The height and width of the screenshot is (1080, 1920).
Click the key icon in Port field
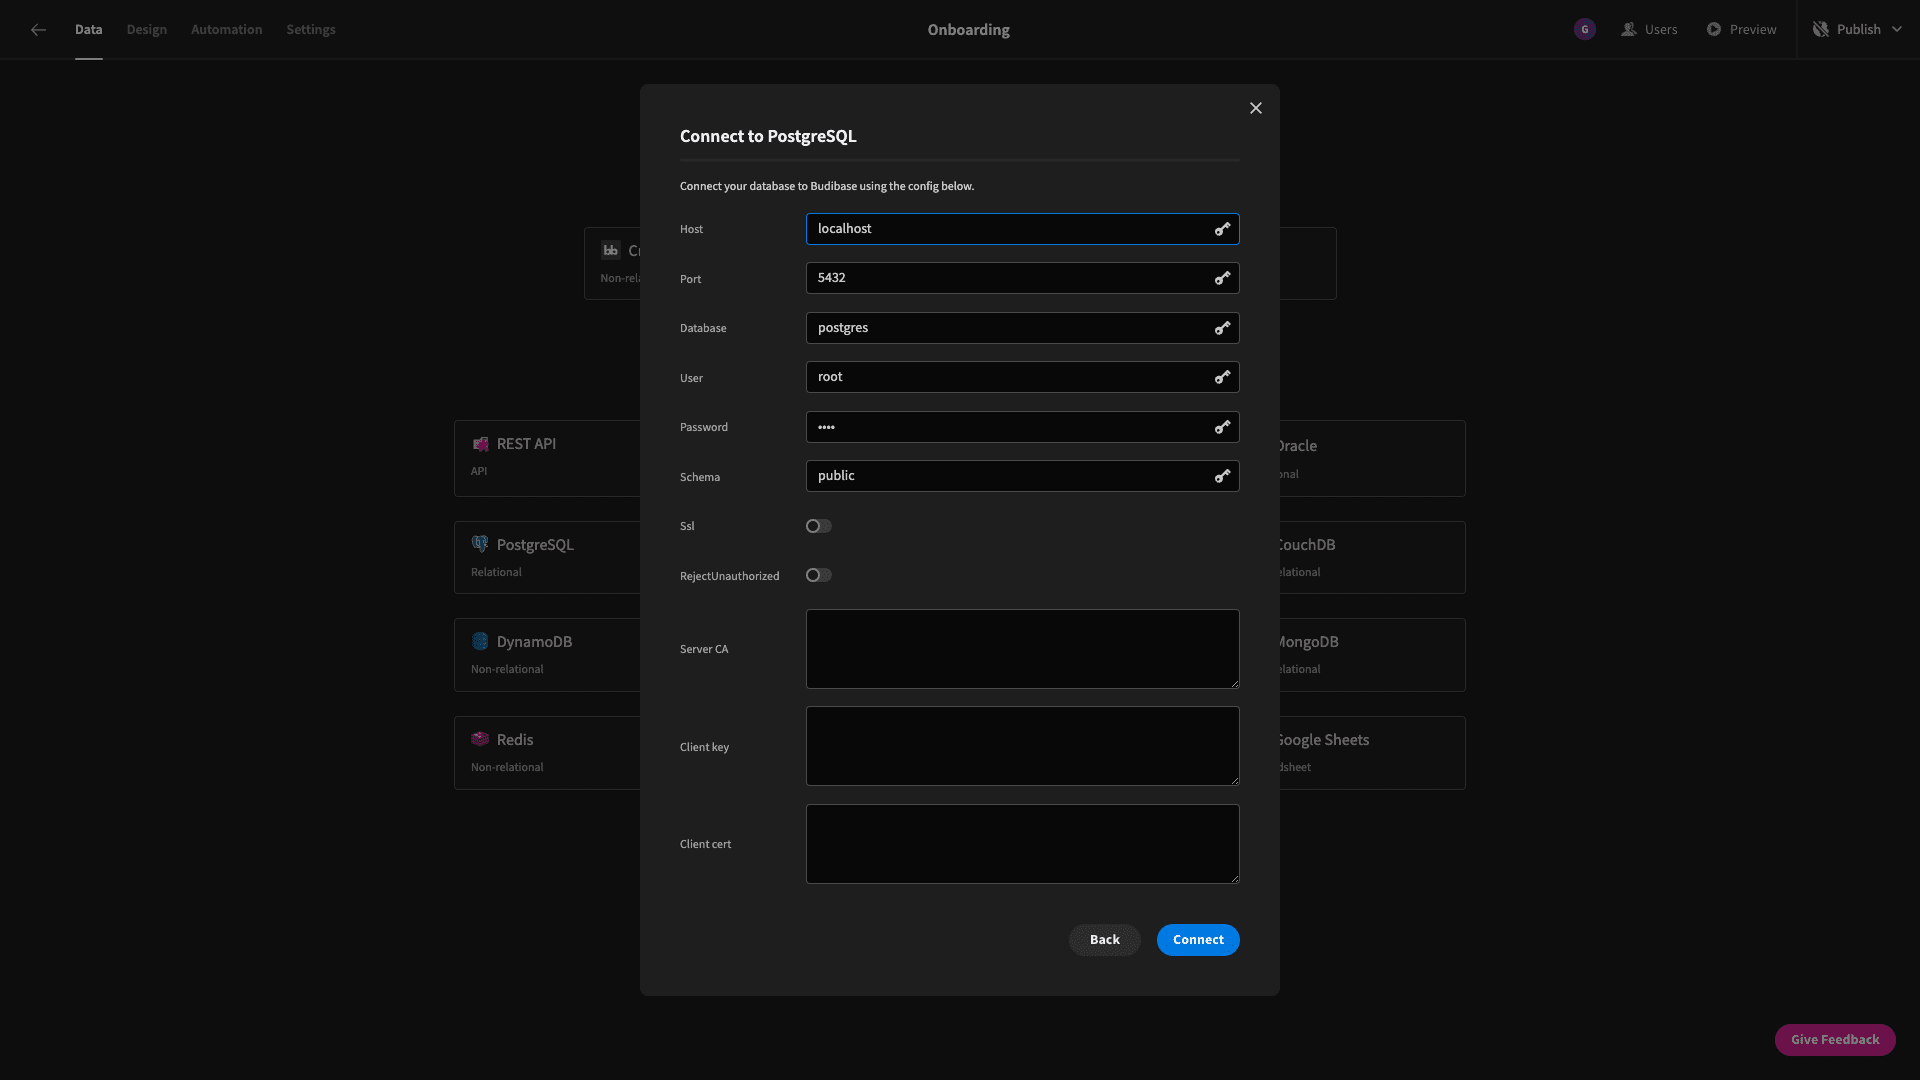1222,278
